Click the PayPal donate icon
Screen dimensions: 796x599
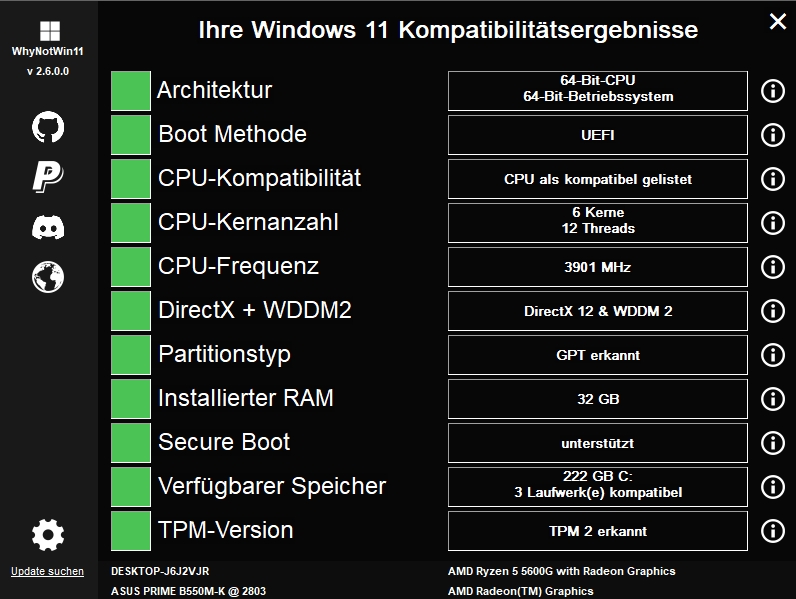(x=48, y=176)
